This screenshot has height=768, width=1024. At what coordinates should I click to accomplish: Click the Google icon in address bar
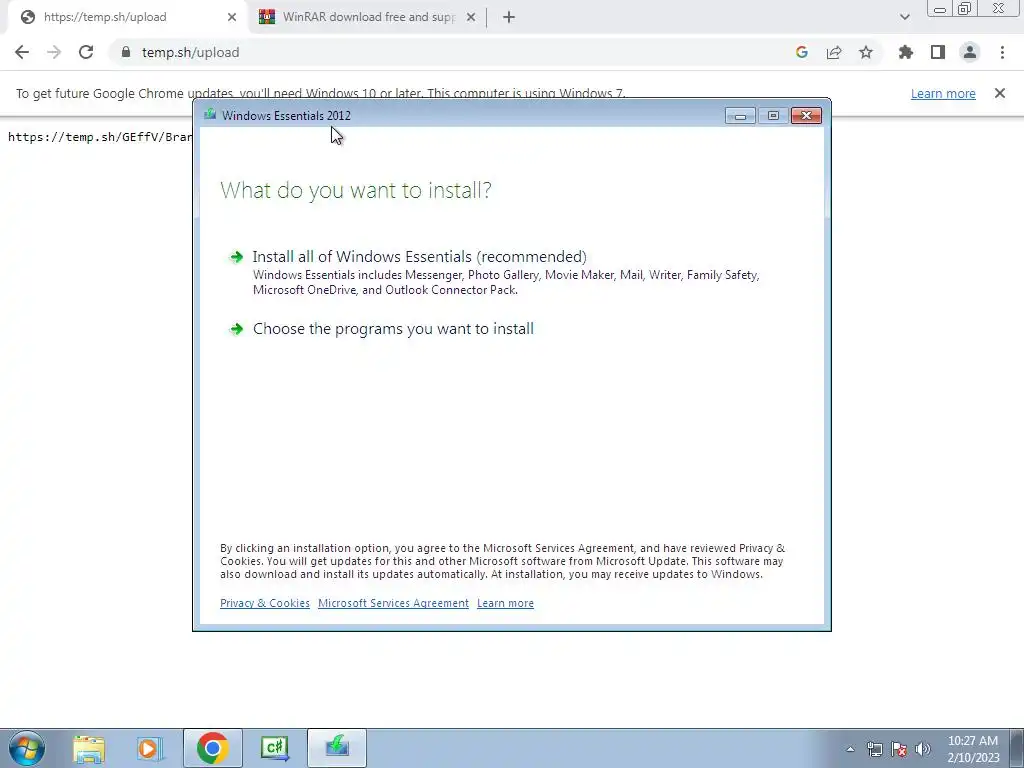[802, 52]
